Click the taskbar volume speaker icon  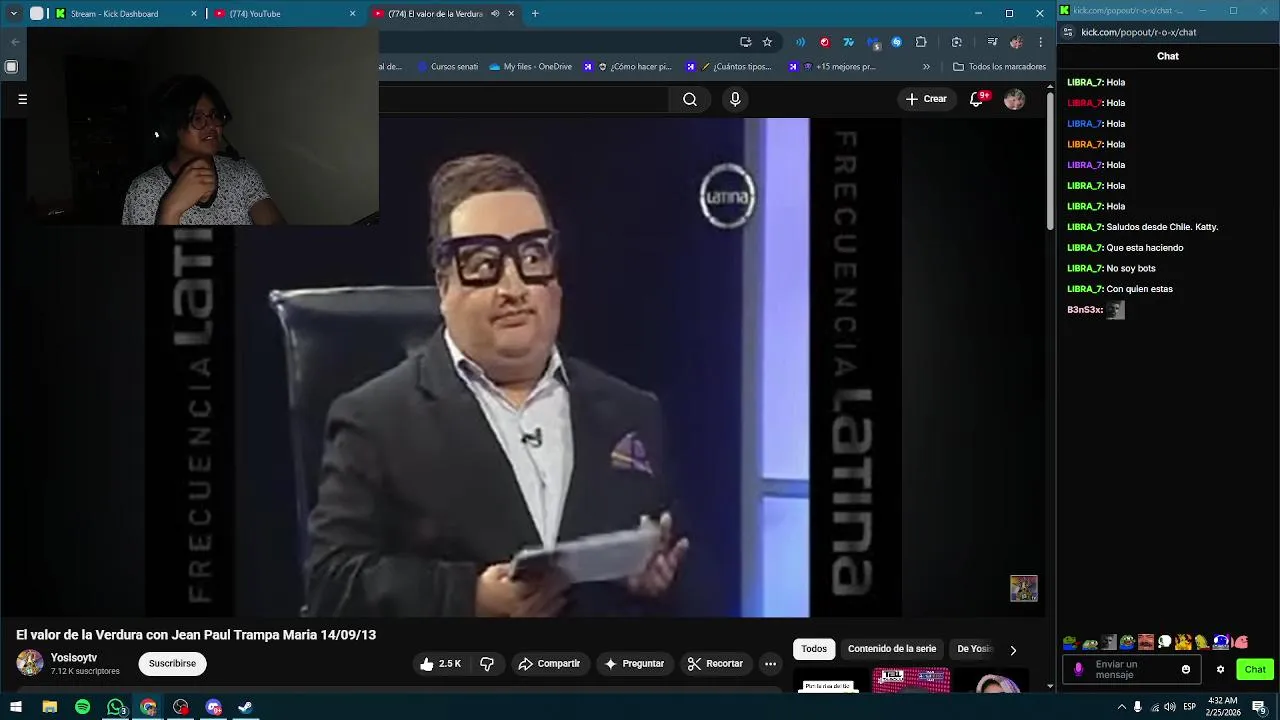click(x=1170, y=707)
